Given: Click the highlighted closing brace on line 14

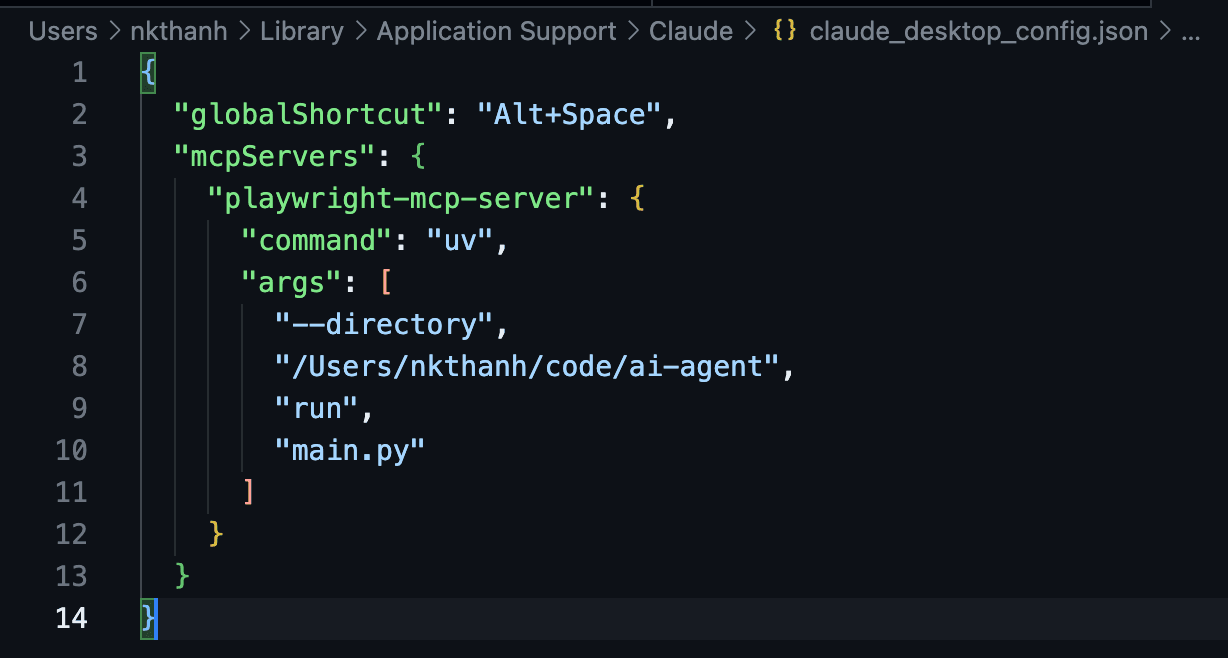Looking at the screenshot, I should (149, 619).
